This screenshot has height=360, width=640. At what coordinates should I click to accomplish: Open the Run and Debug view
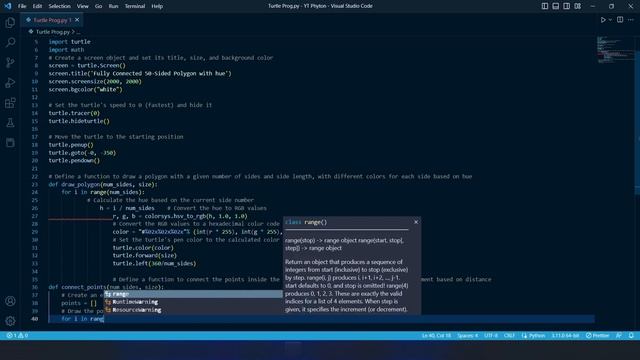[x=10, y=82]
